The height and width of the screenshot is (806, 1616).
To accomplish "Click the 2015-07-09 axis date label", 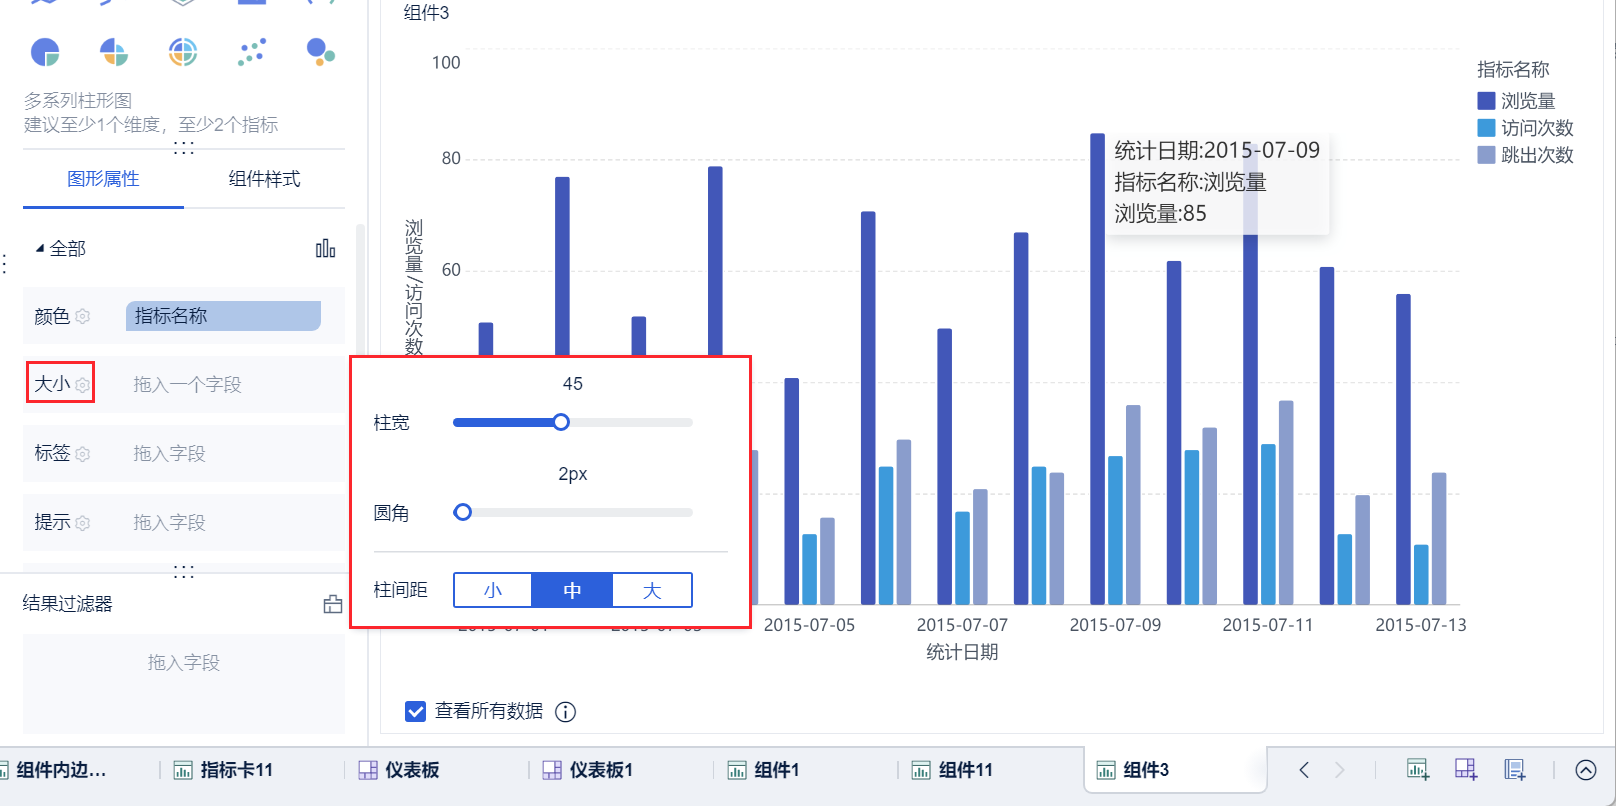I will (1115, 625).
